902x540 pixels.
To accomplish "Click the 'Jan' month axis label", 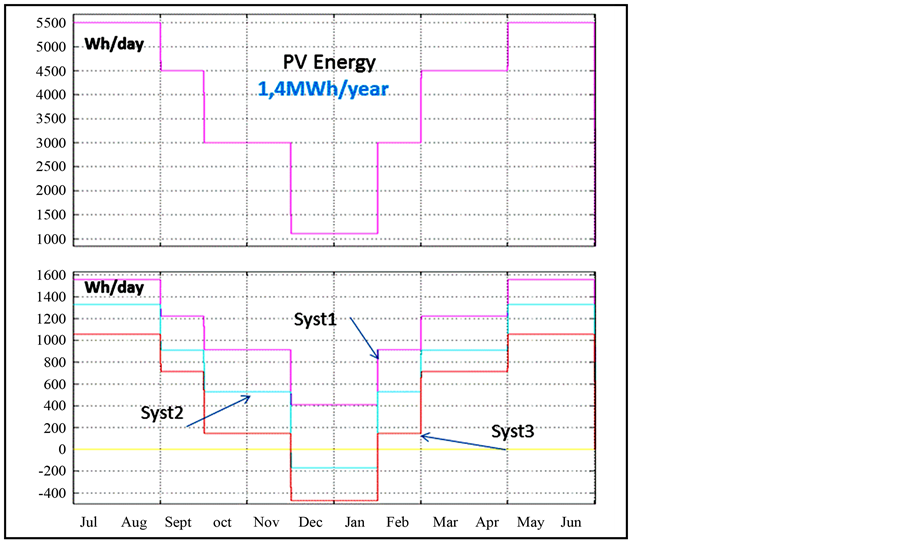I will [354, 522].
